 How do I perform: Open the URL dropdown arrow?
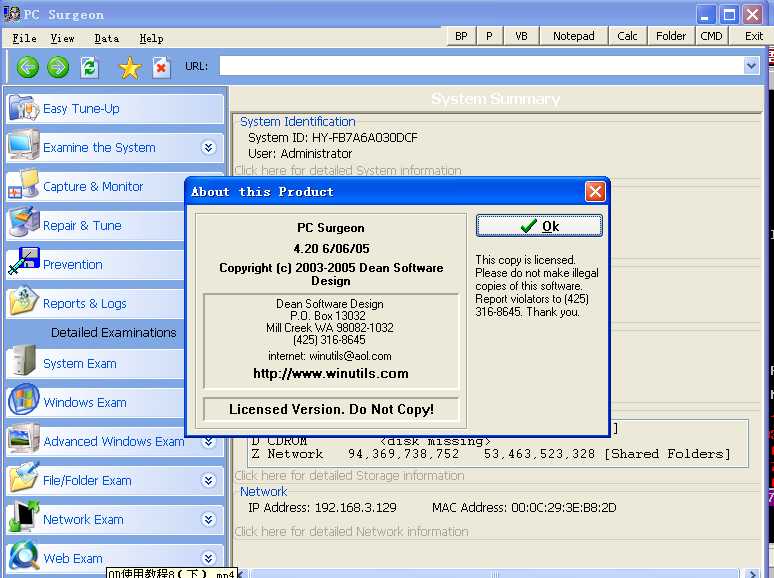click(751, 66)
